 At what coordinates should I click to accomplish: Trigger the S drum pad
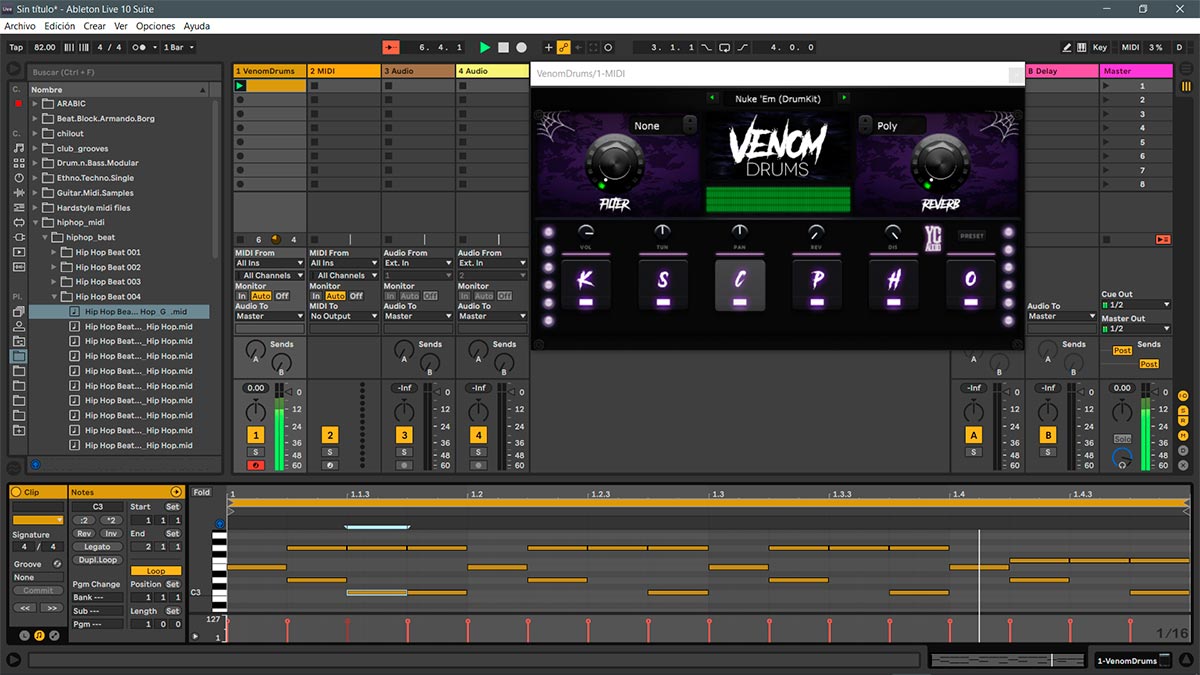[x=662, y=286]
